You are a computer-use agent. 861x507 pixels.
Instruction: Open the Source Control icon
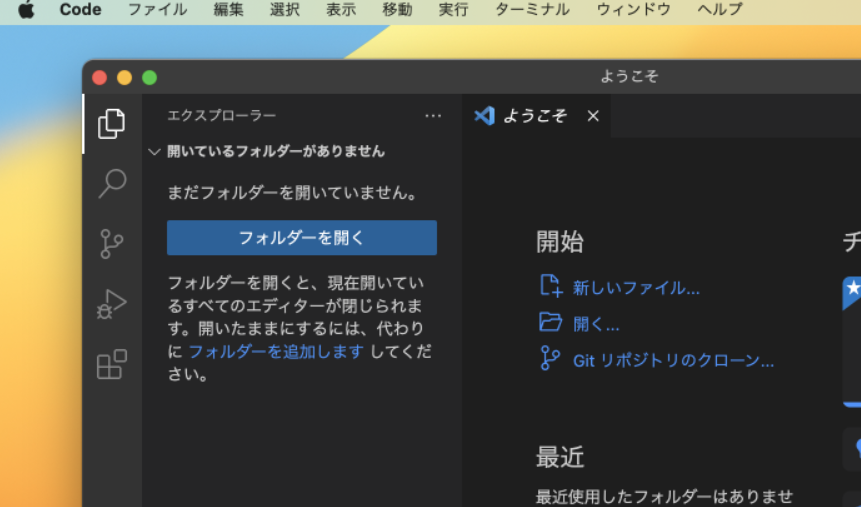point(111,243)
